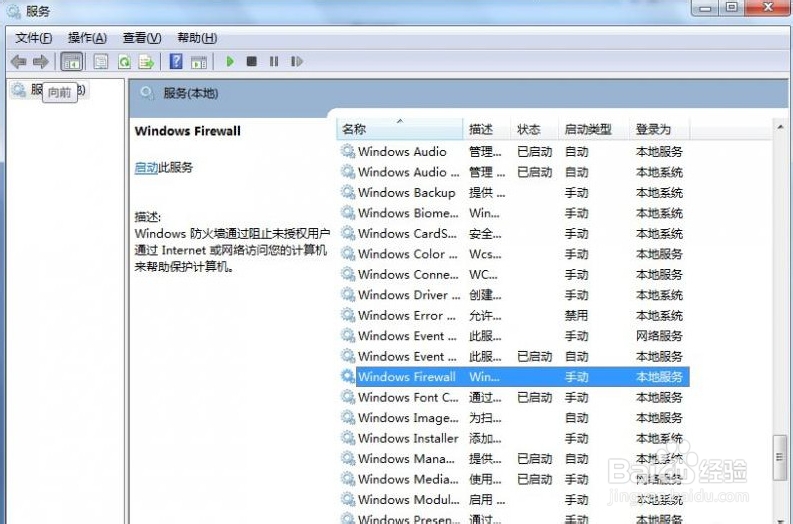The width and height of the screenshot is (793, 524).
Task: Stop the service with square icon
Action: (251, 61)
